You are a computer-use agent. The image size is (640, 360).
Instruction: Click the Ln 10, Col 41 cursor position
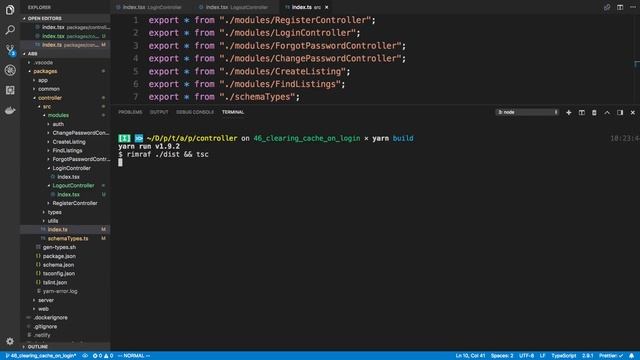coord(470,356)
